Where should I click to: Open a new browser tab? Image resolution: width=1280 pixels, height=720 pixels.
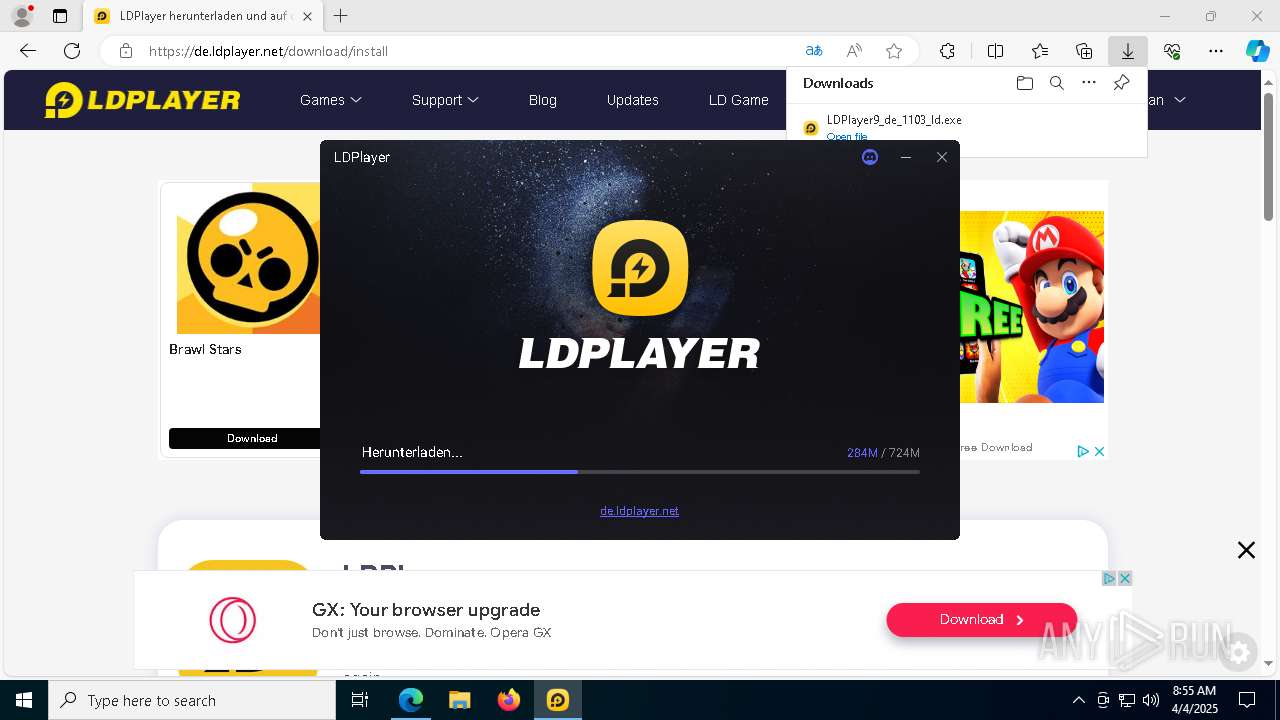point(341,16)
